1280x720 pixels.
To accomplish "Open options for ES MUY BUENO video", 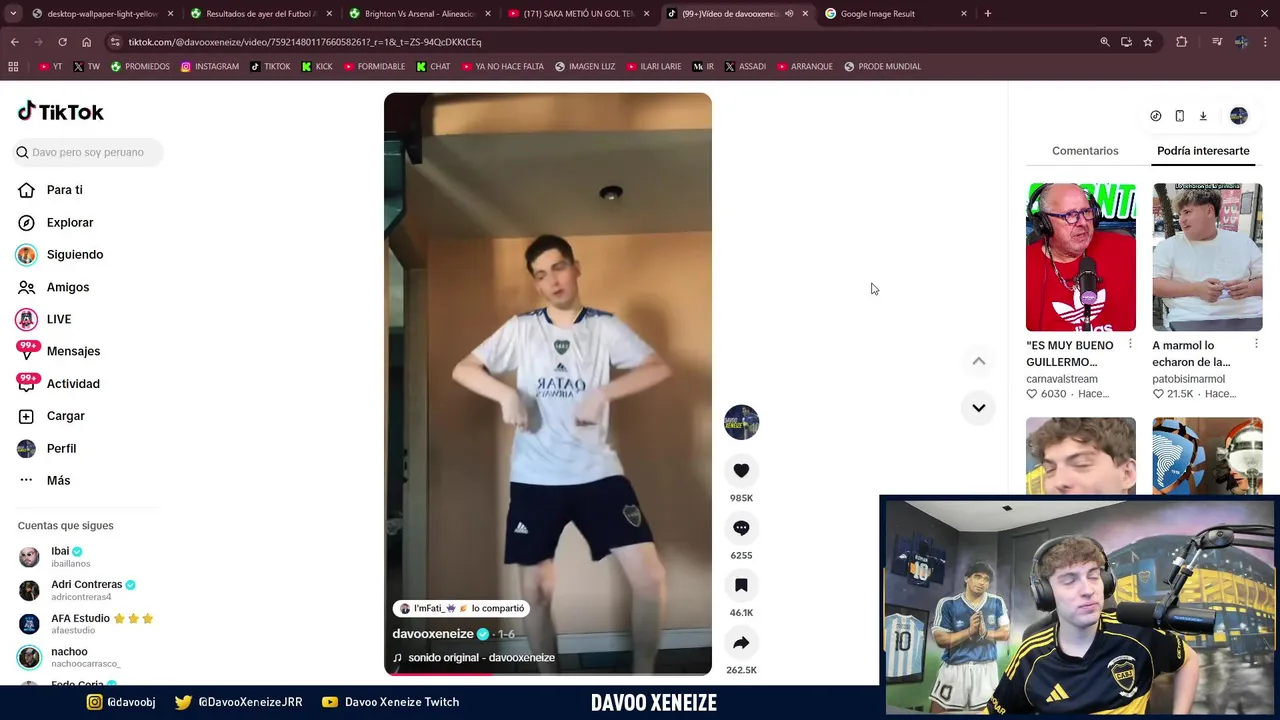I will (x=1130, y=344).
